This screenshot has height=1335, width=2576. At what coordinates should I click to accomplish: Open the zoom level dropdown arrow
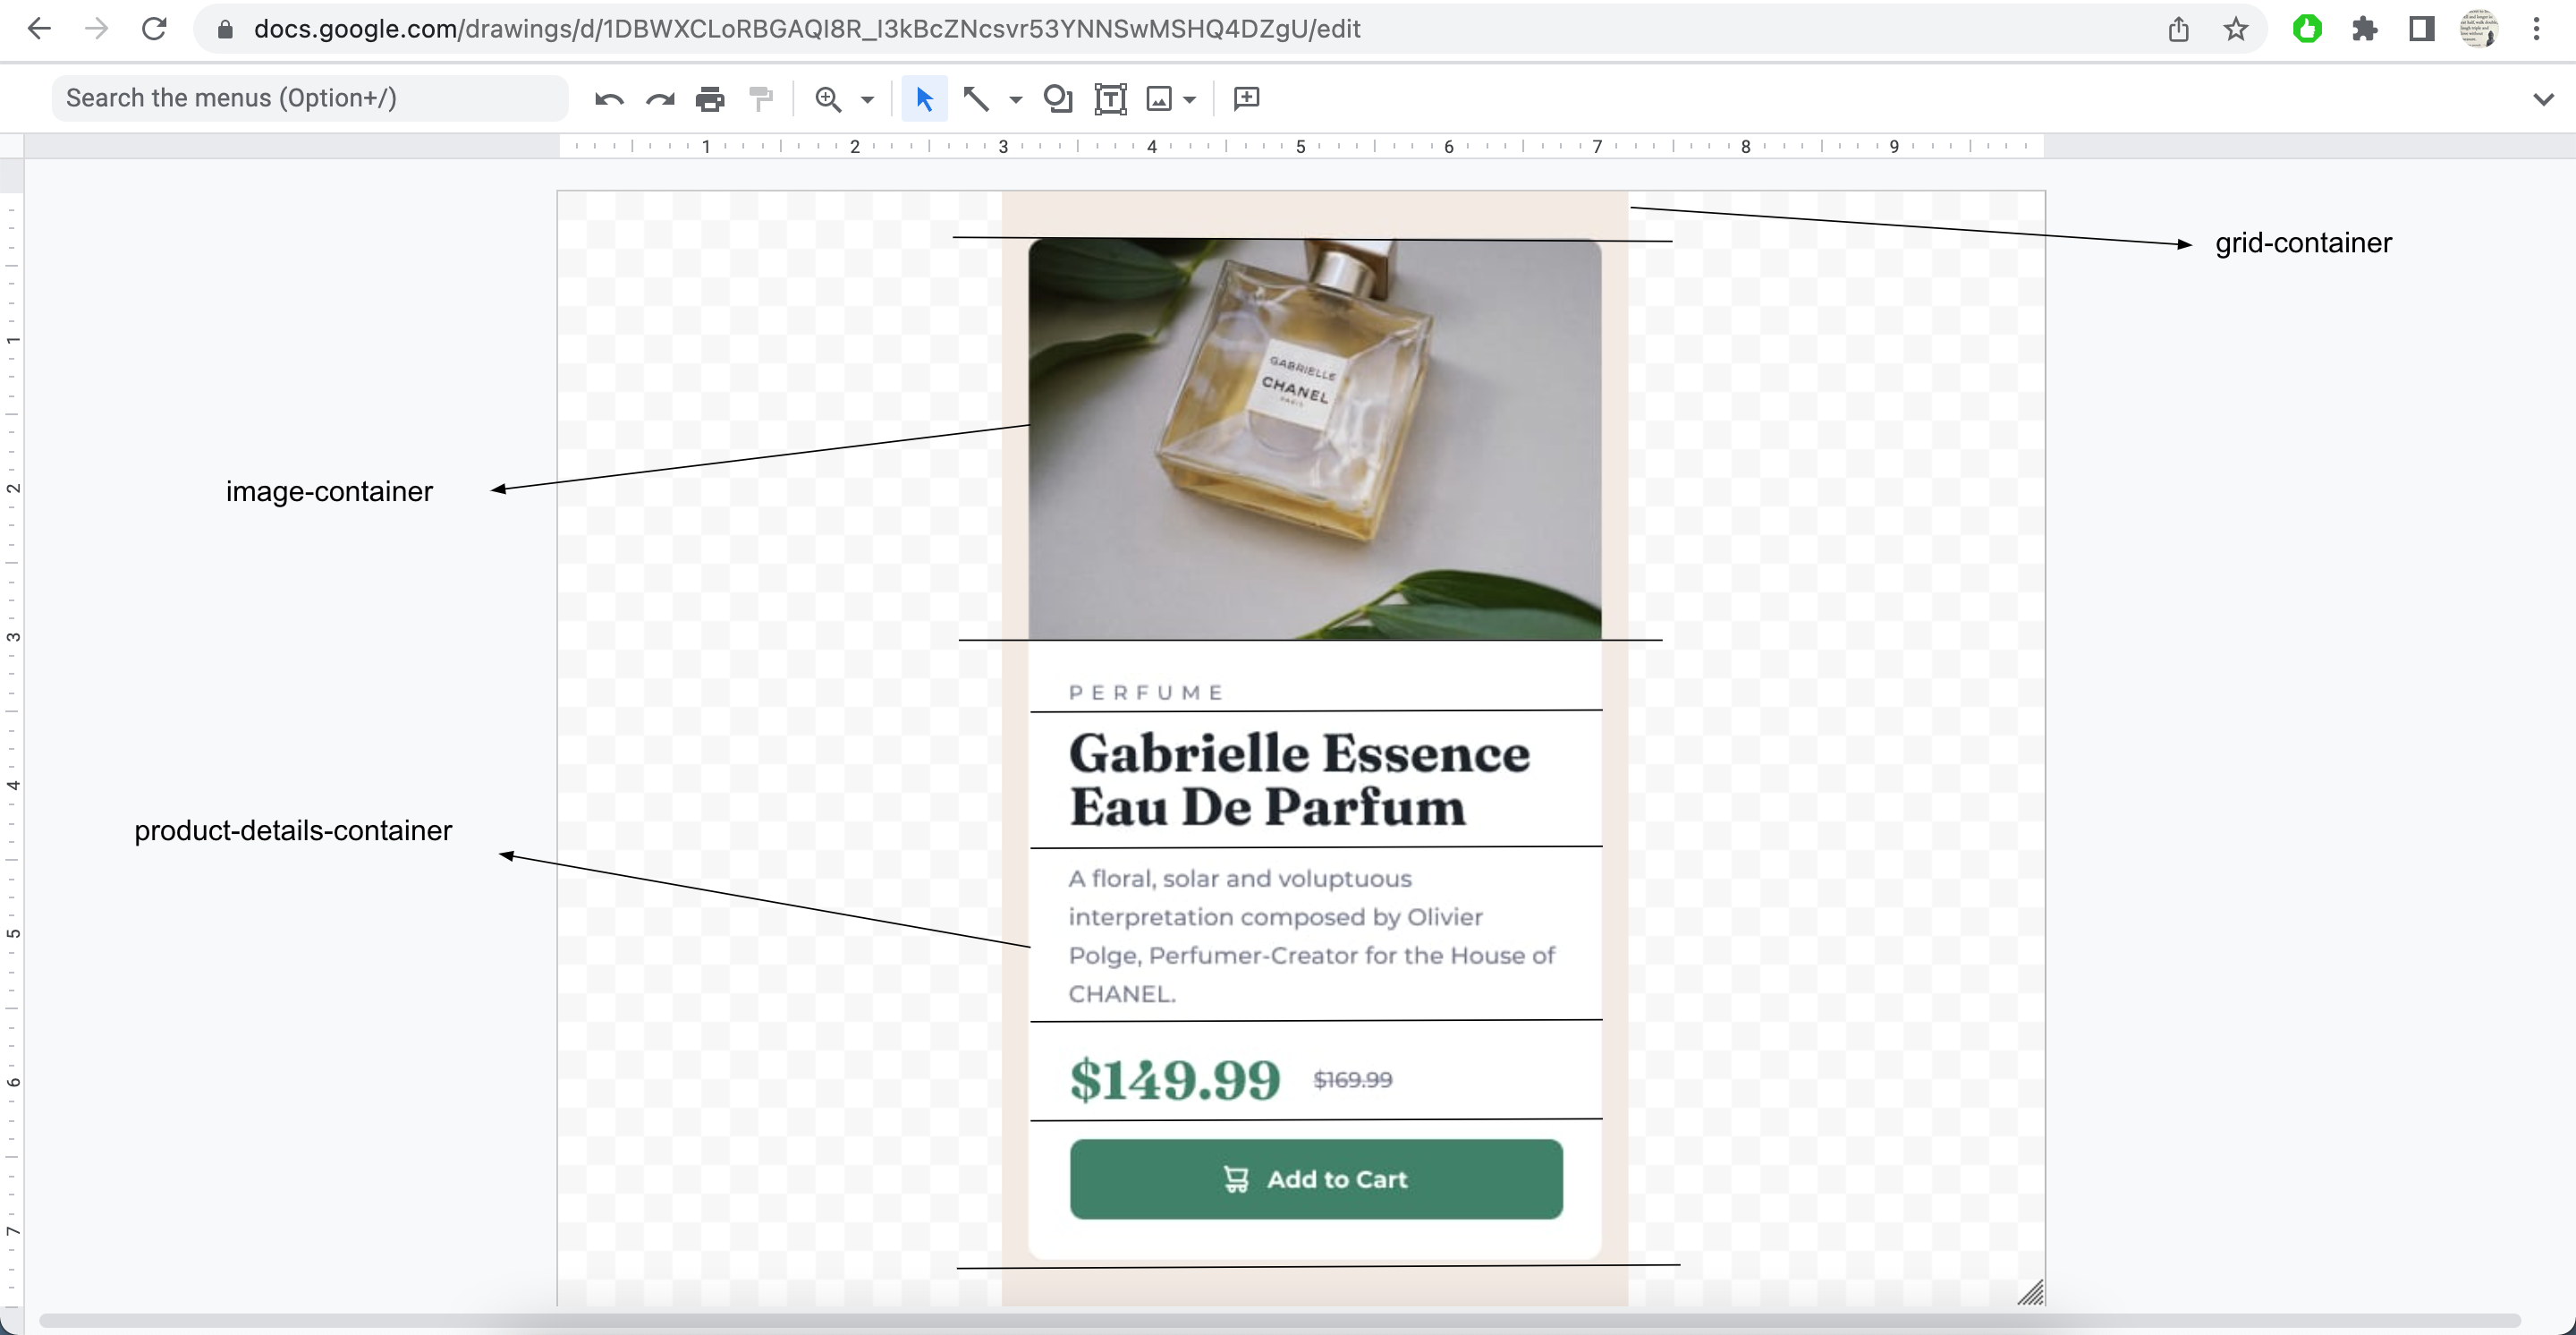(867, 99)
